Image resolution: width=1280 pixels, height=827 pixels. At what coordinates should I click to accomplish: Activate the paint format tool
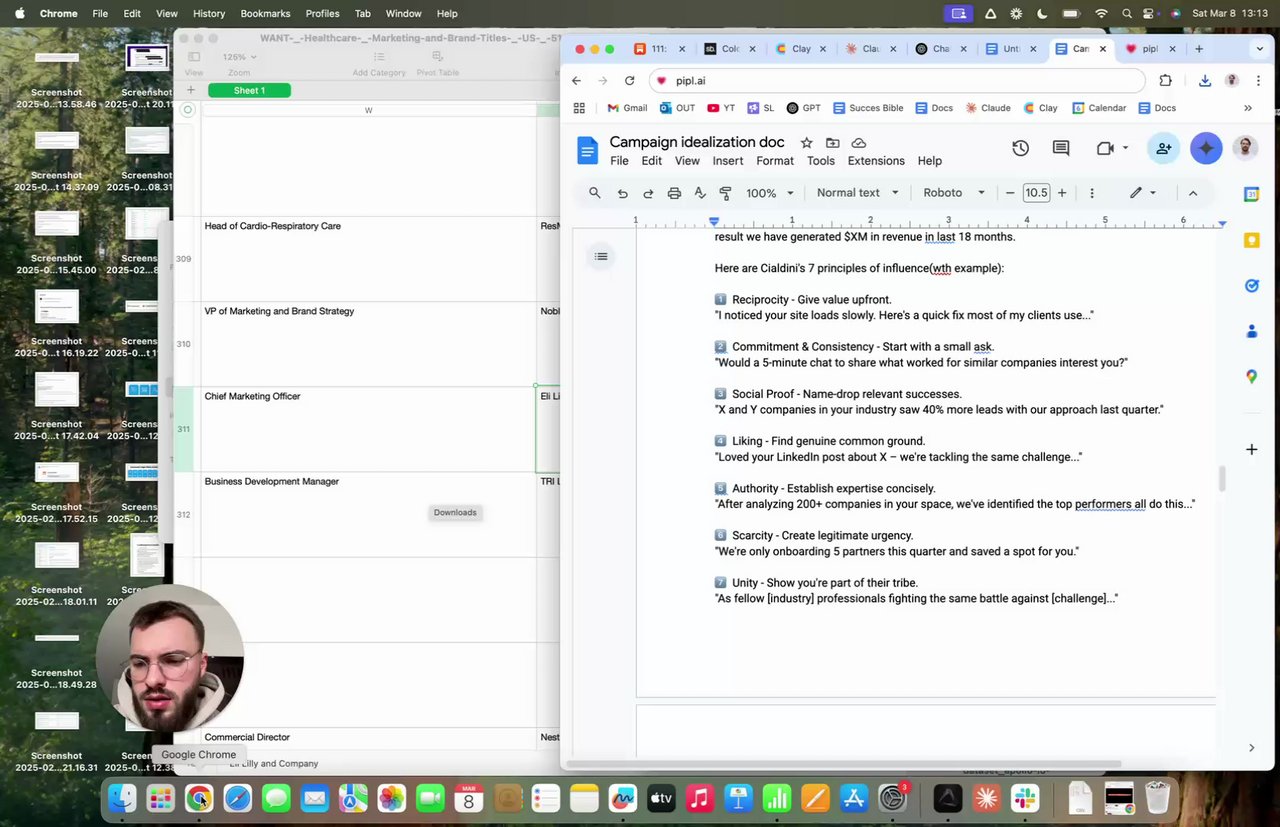coord(726,193)
